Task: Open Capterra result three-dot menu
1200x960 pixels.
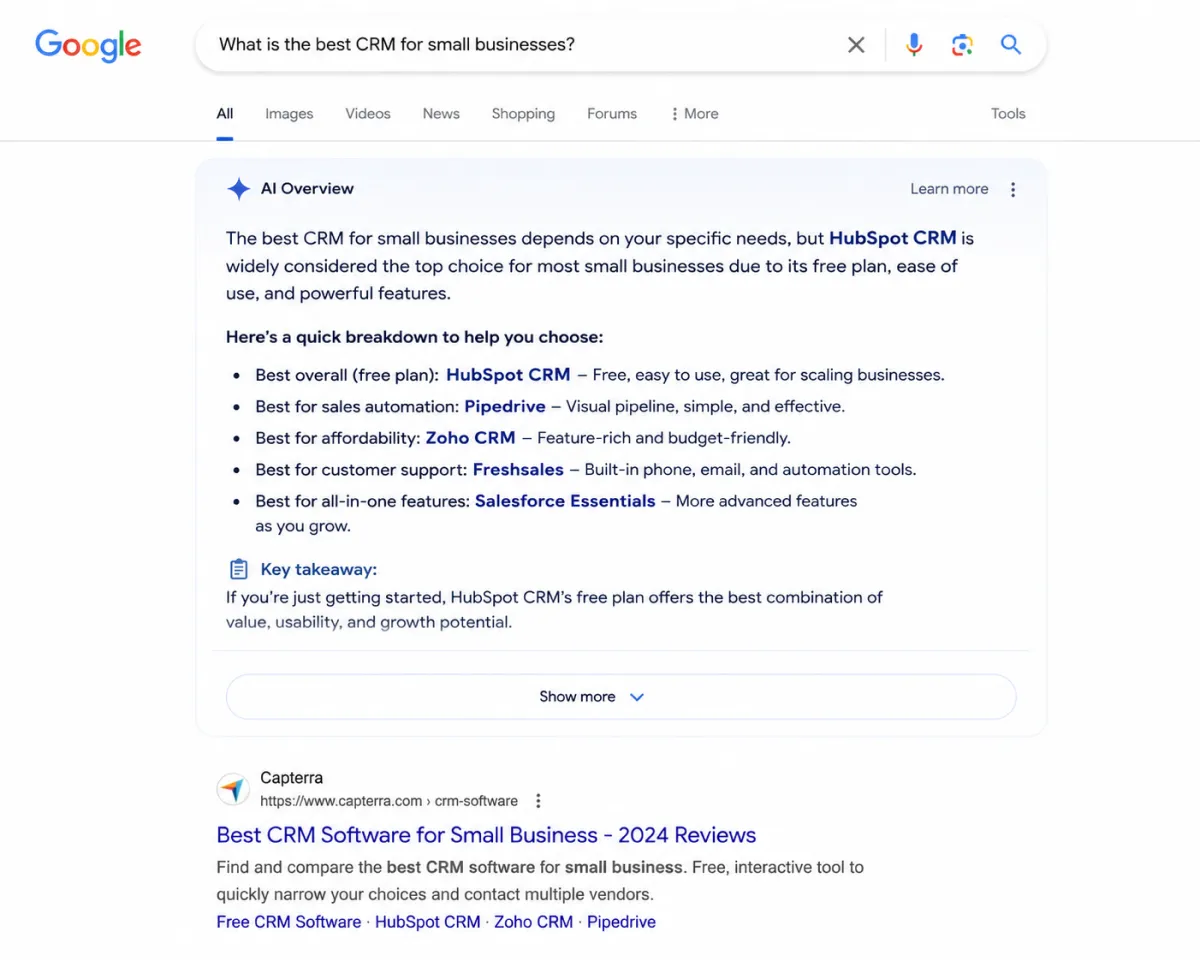Action: point(538,801)
